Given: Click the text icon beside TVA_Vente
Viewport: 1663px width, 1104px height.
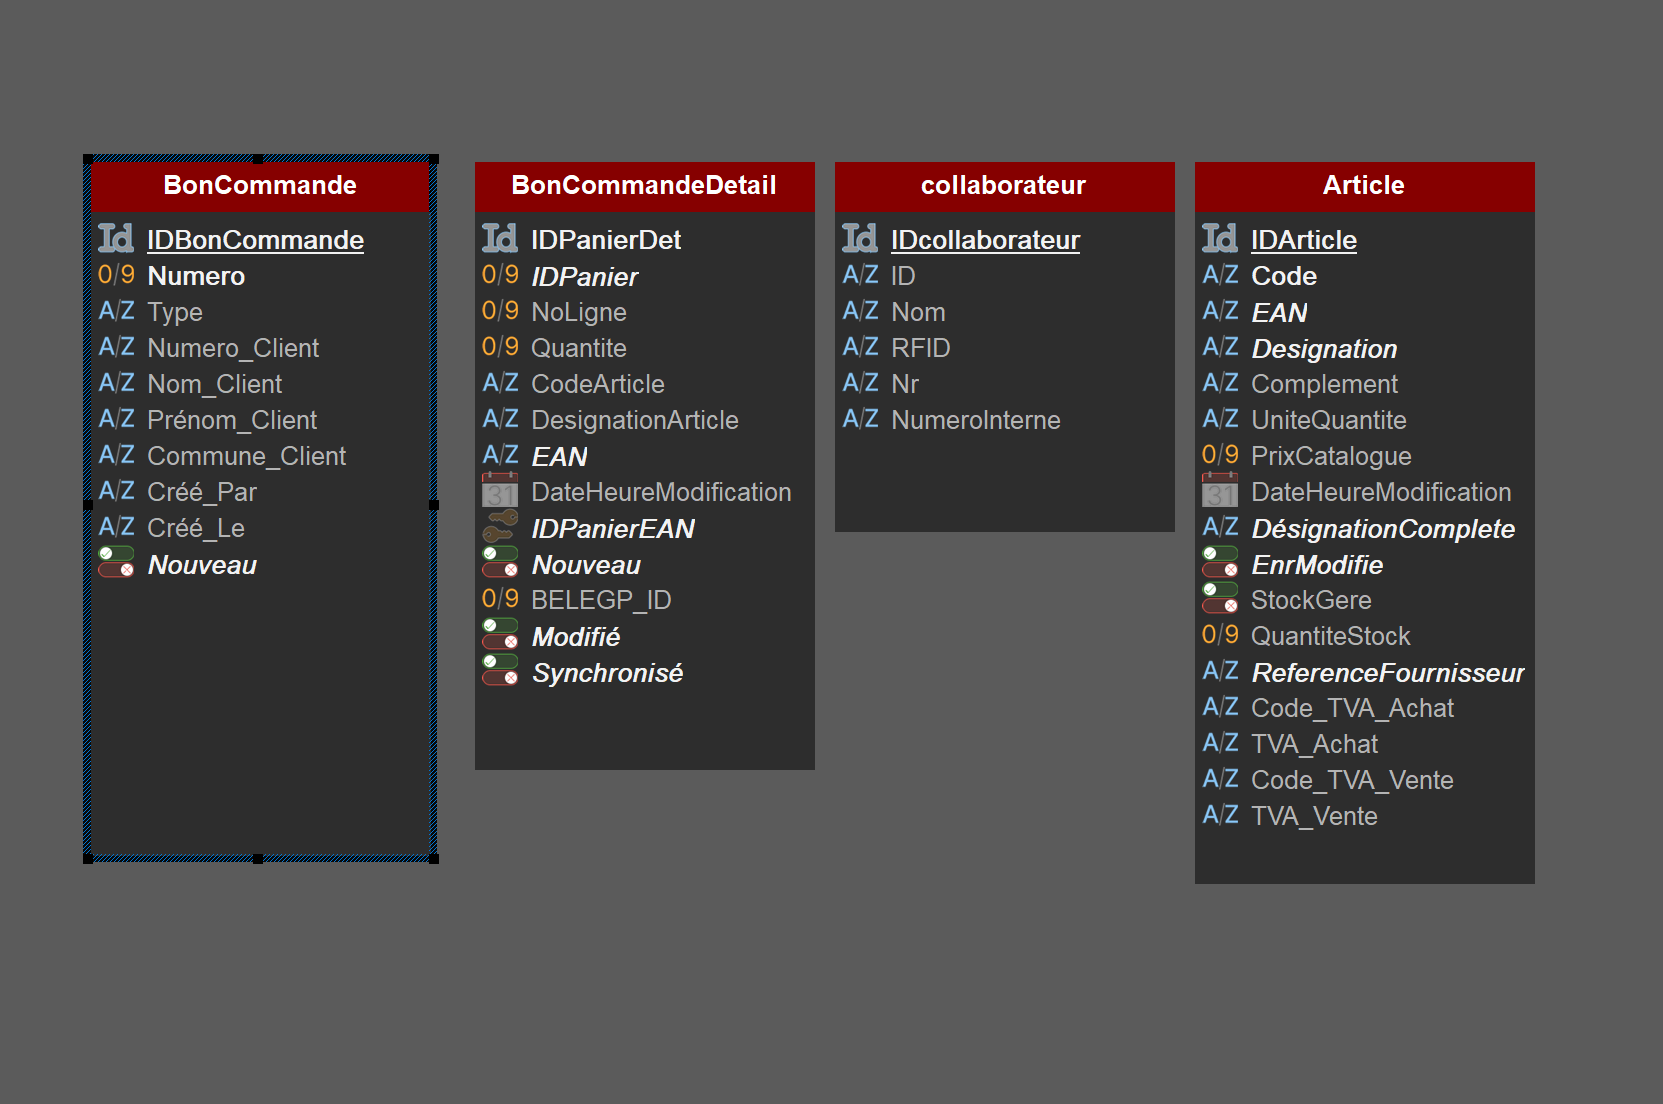Looking at the screenshot, I should coord(1220,815).
